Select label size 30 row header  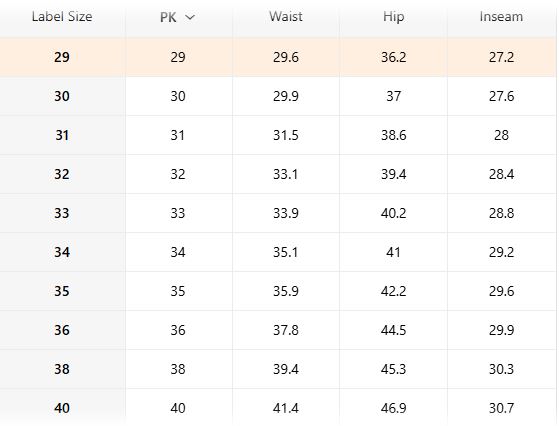point(62,96)
